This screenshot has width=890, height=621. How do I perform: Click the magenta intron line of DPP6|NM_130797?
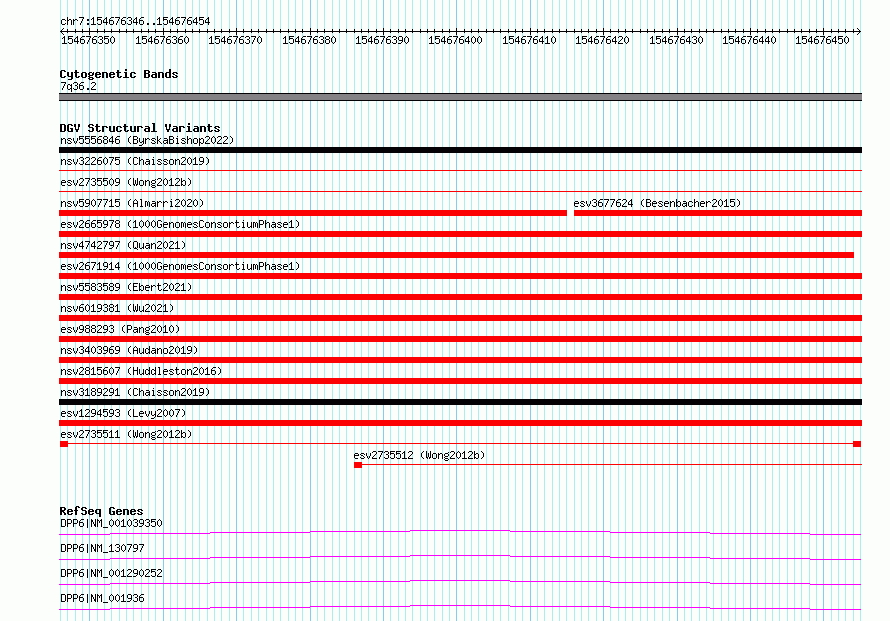[460, 556]
